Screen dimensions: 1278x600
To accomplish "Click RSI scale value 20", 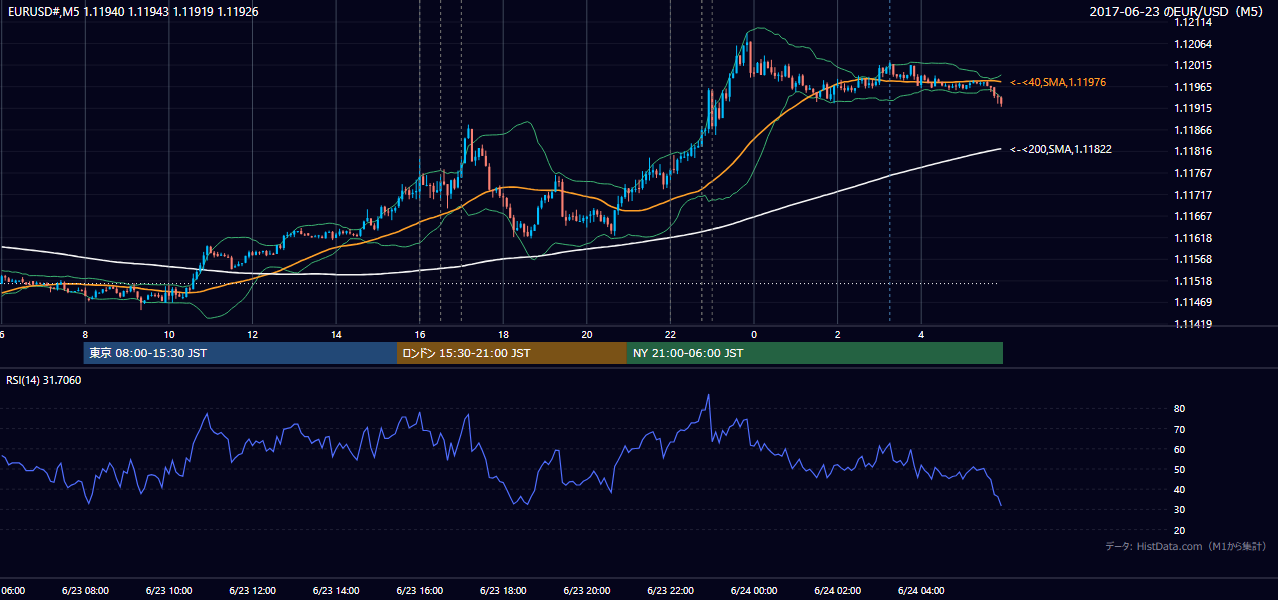I will 1180,530.
